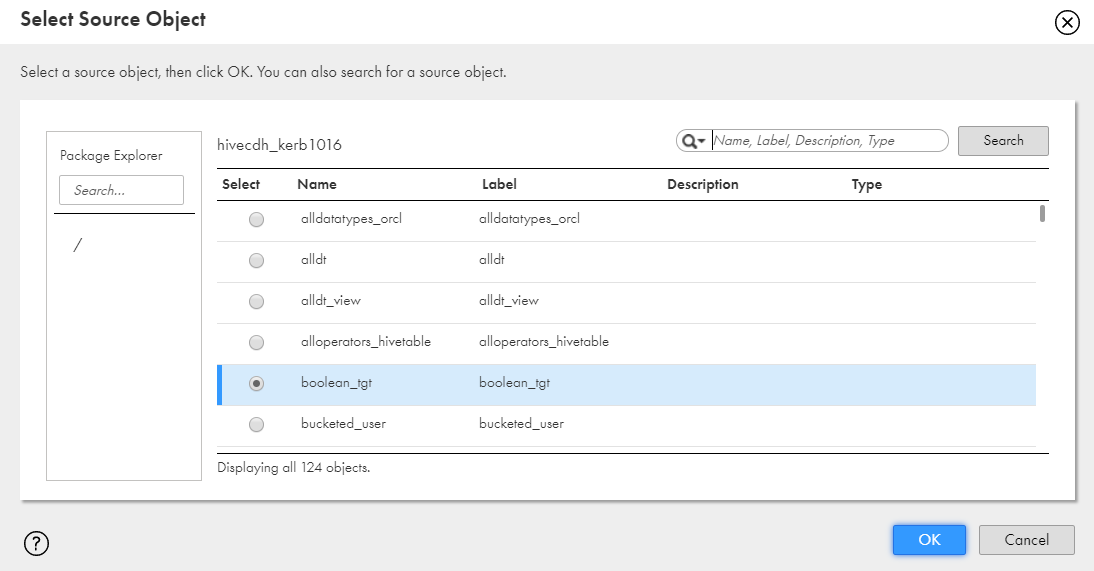Click the Cancel button
This screenshot has height=571, width=1094.
point(1026,540)
